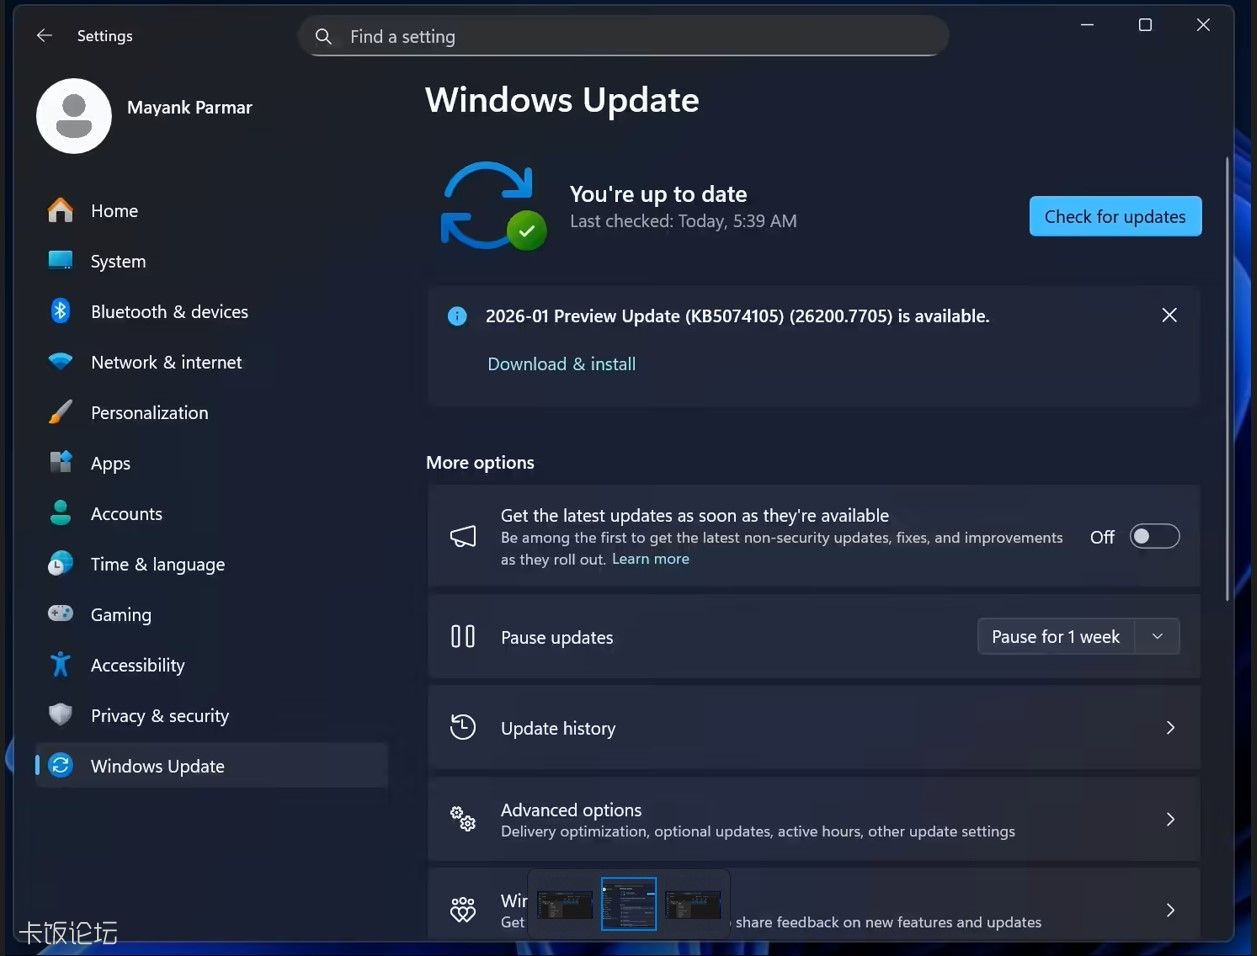Screen dimensions: 1257x956
Task: Expand the Update history row
Action: tap(1169, 728)
